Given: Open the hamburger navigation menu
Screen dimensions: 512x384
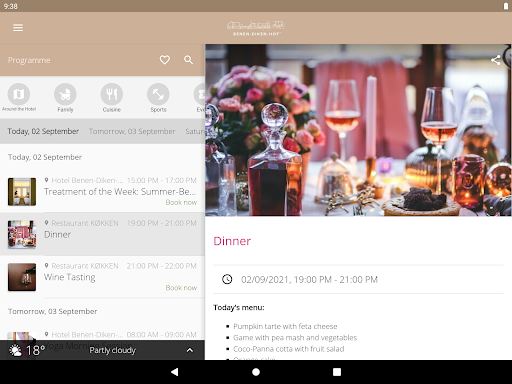Looking at the screenshot, I should pos(18,28).
